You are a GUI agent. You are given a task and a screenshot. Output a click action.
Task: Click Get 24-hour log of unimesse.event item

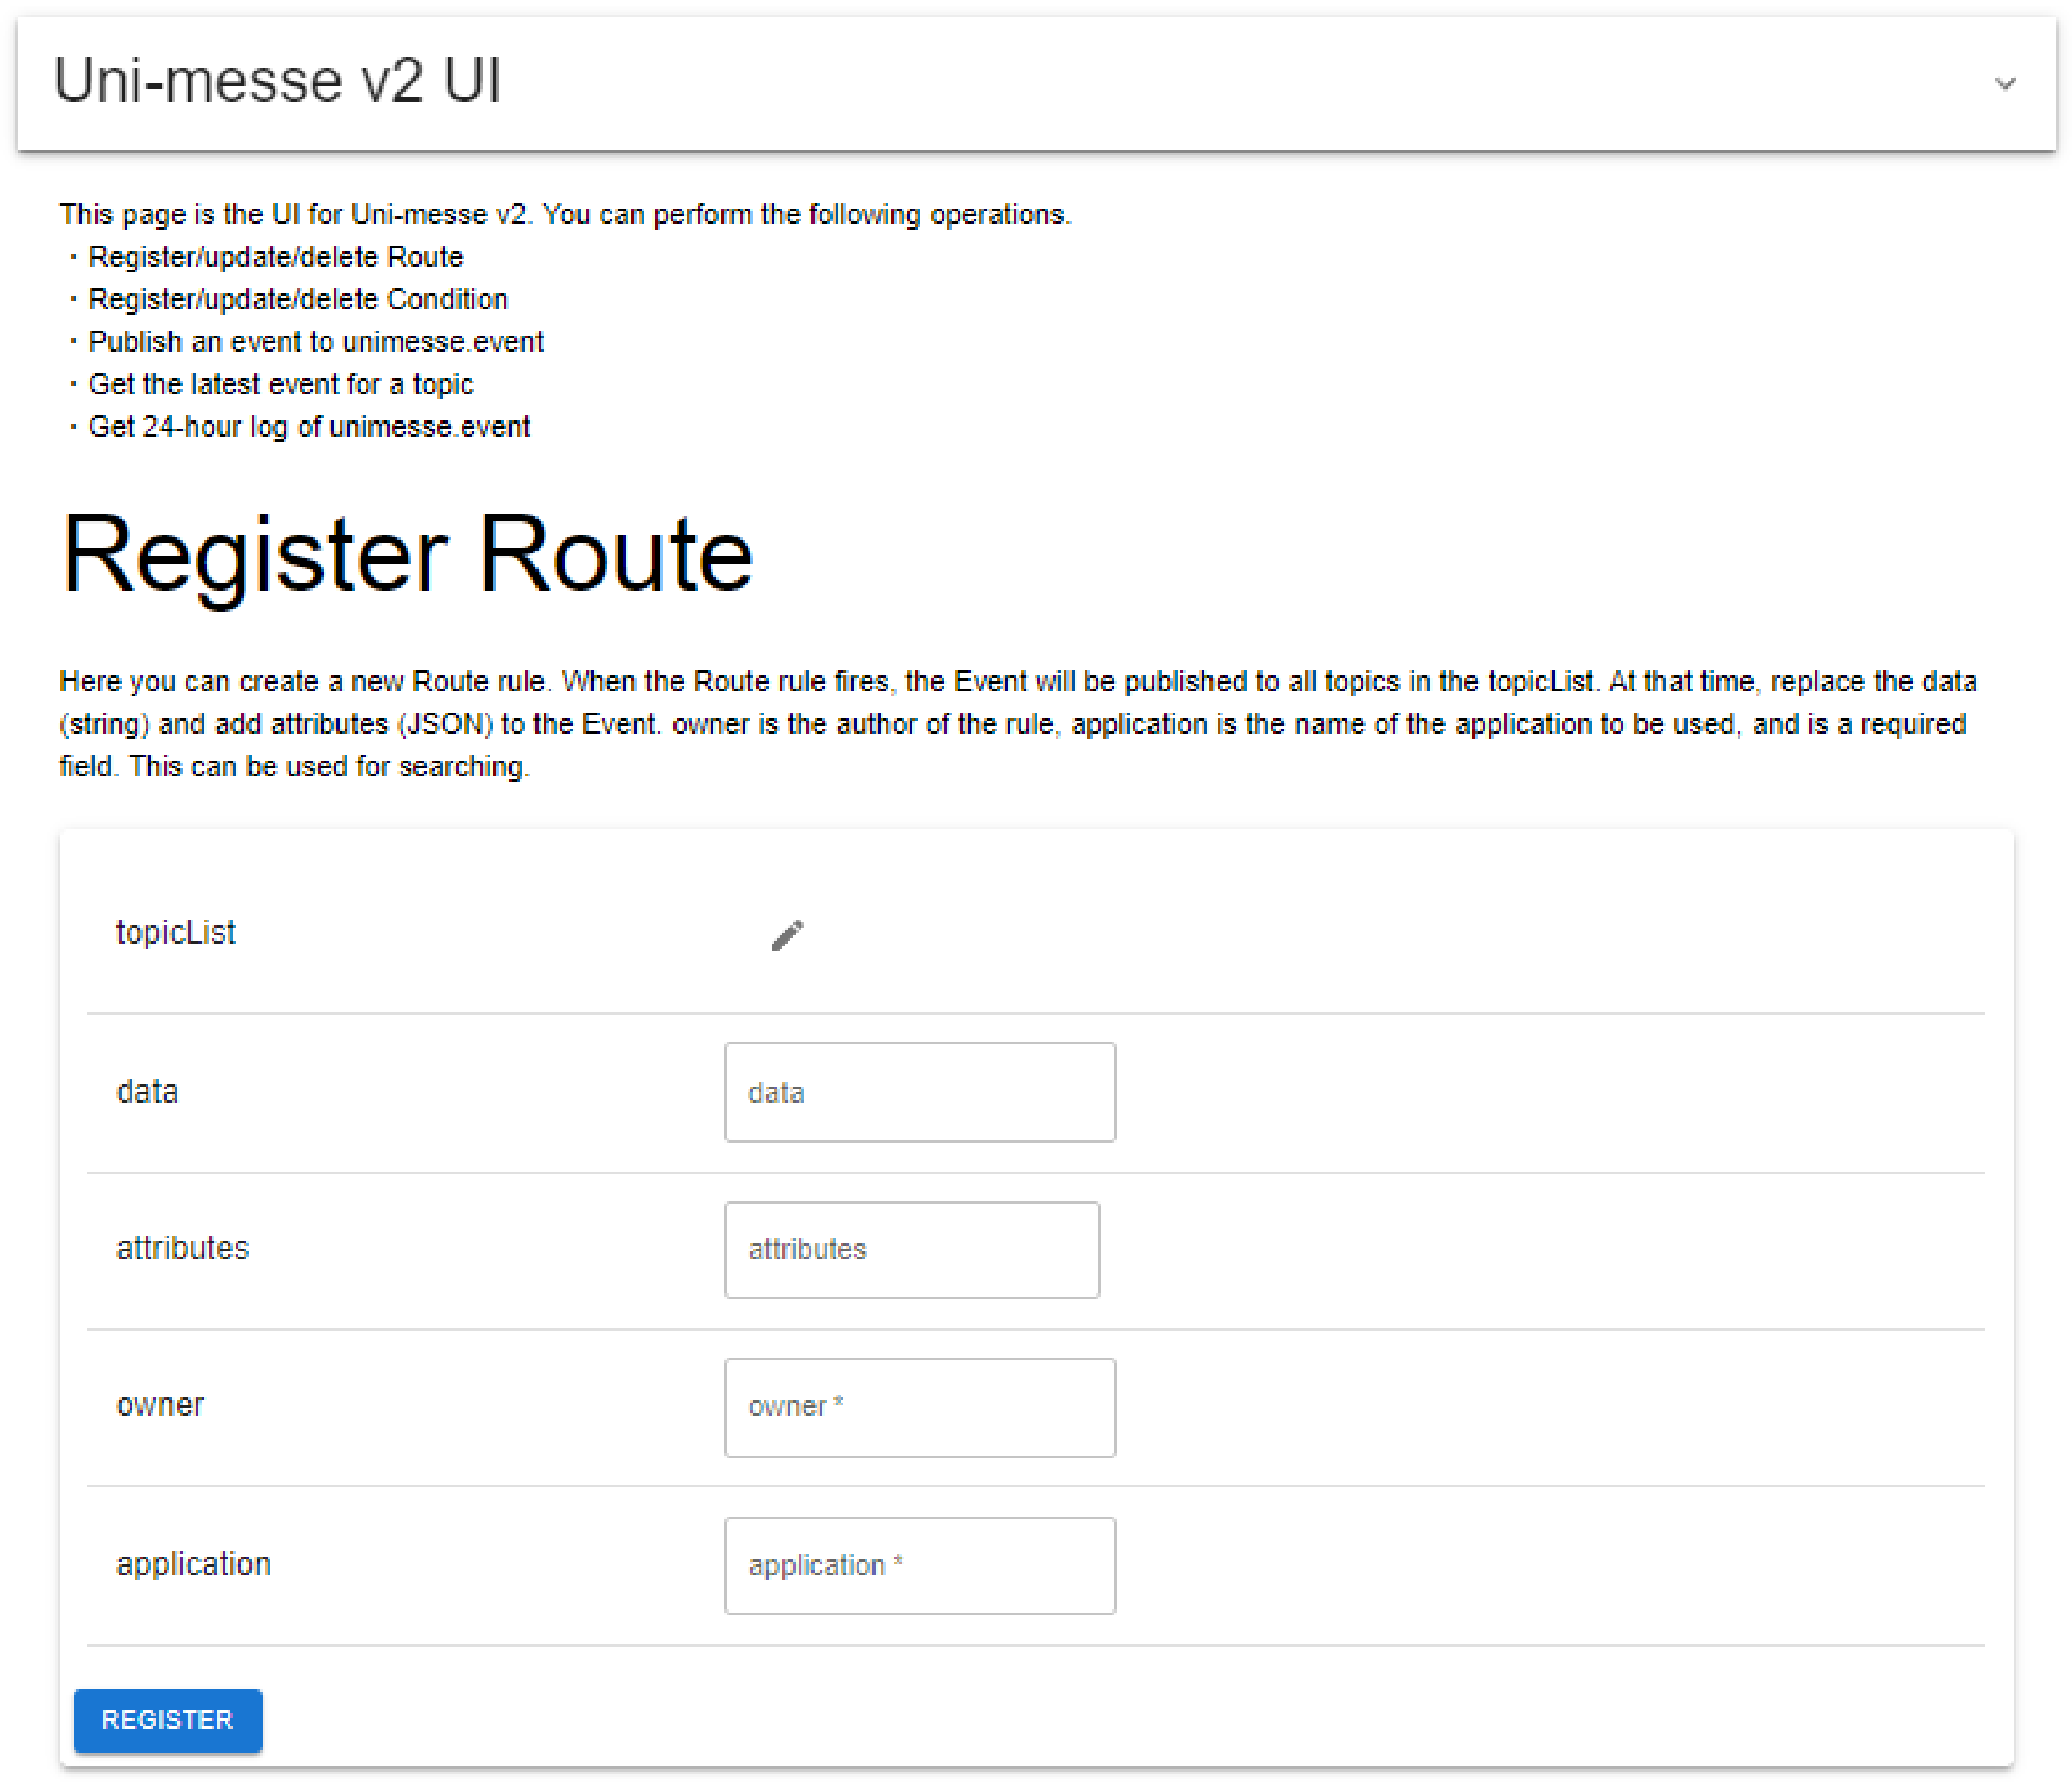(x=309, y=427)
